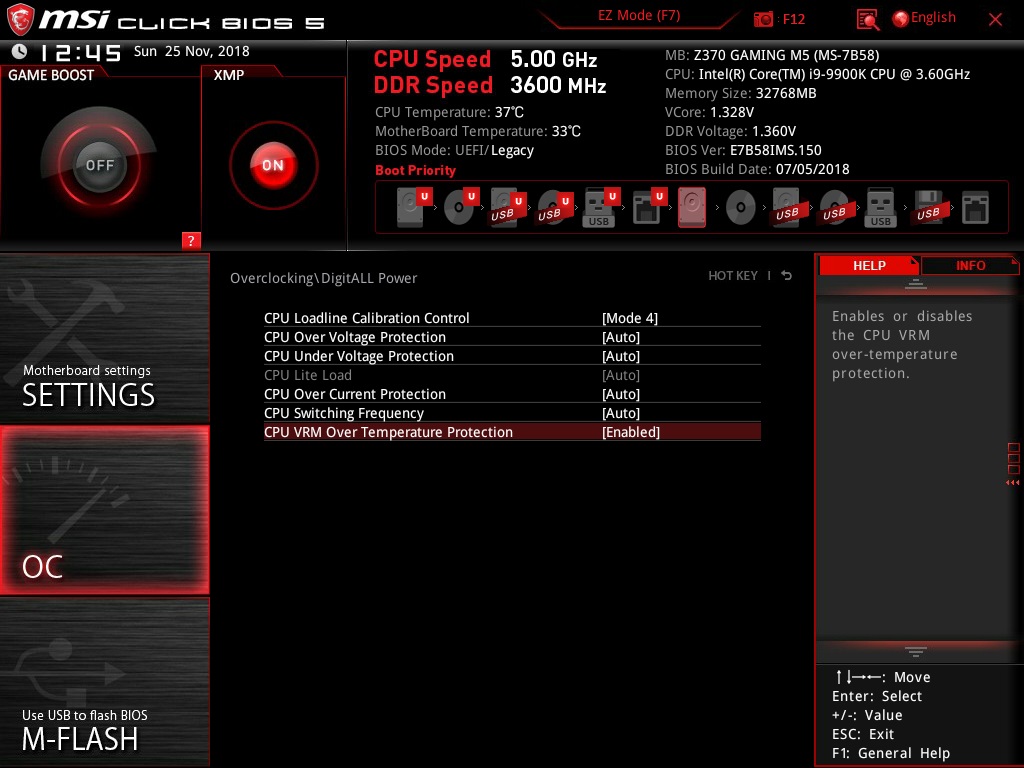The width and height of the screenshot is (1024, 768).
Task: Click the clock icon beside the time
Action: click(20, 51)
